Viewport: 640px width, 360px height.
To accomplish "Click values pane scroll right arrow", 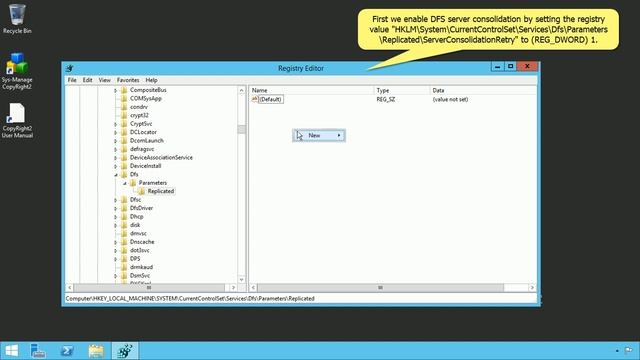I will (532, 287).
